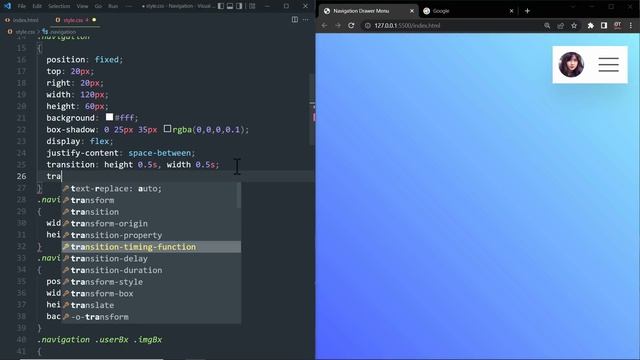Image resolution: width=640 pixels, height=360 pixels.
Task: Open the View menu in VS Code
Action: (x=82, y=6)
